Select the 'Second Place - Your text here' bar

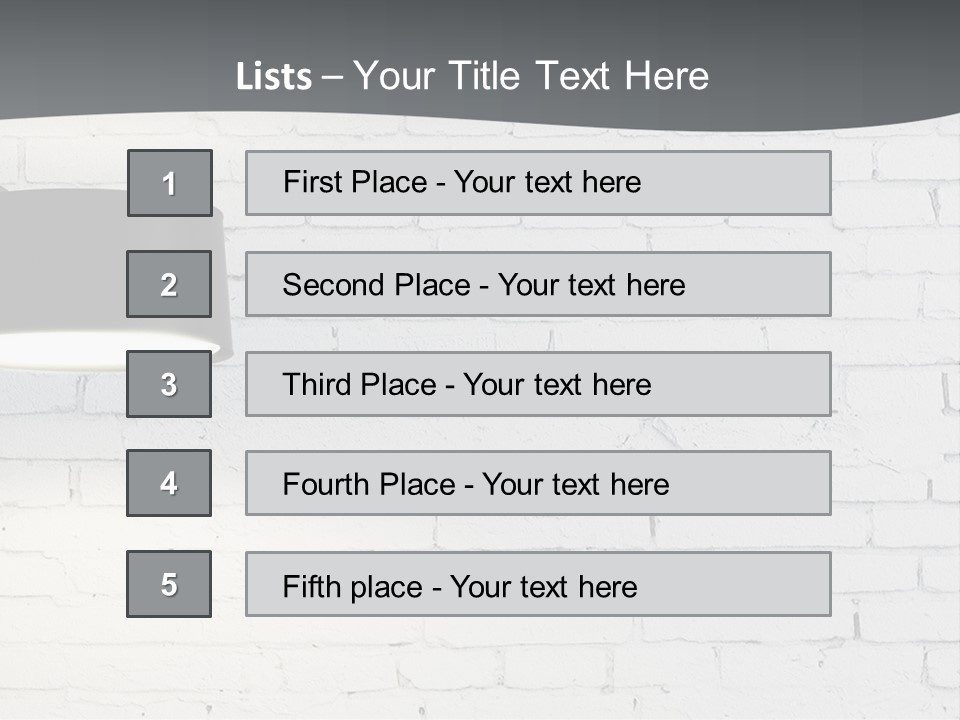pos(538,284)
